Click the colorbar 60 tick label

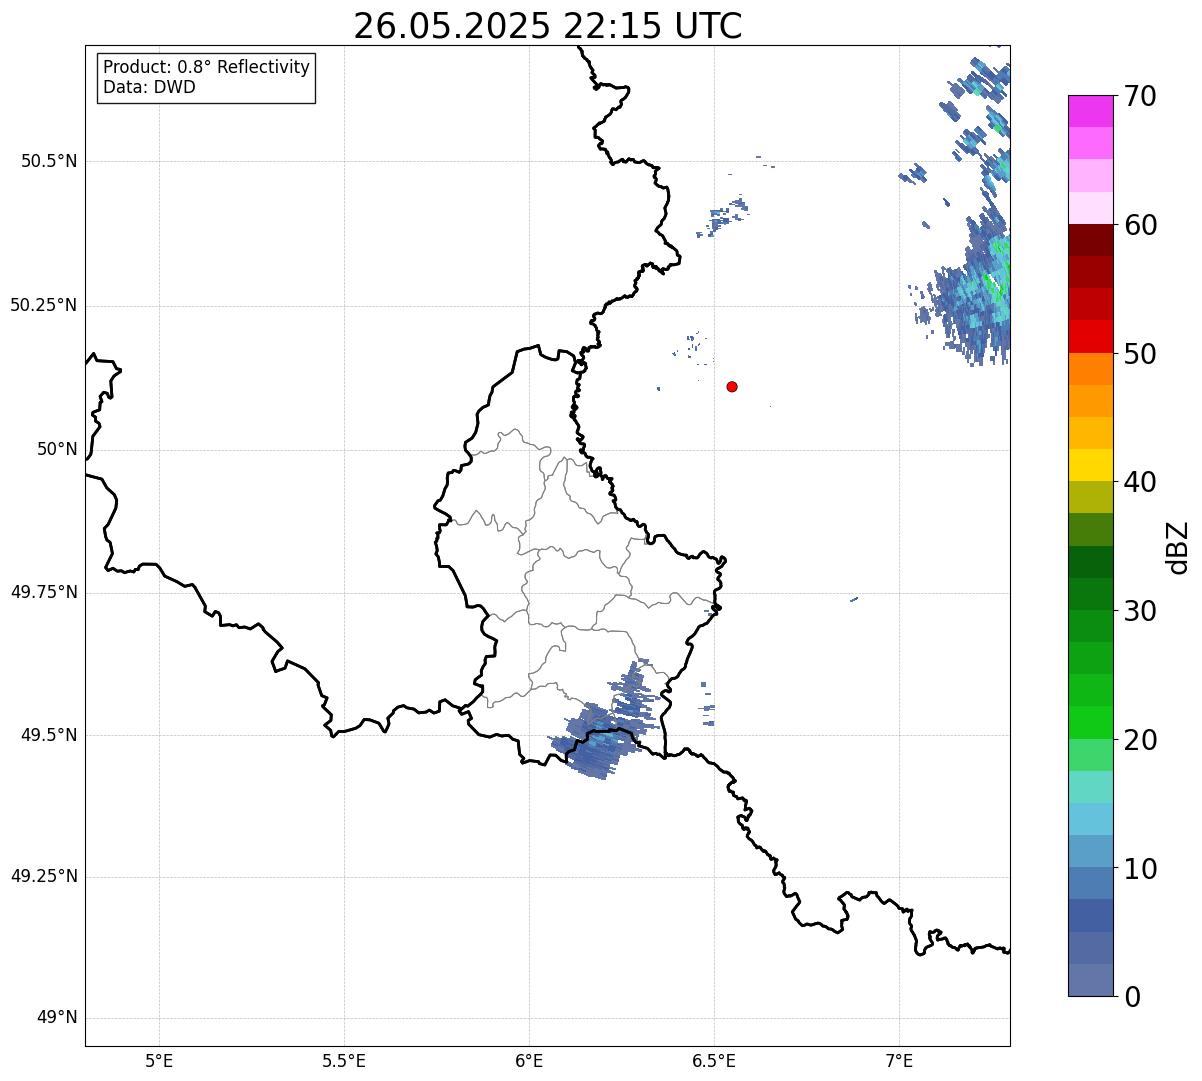click(1140, 226)
